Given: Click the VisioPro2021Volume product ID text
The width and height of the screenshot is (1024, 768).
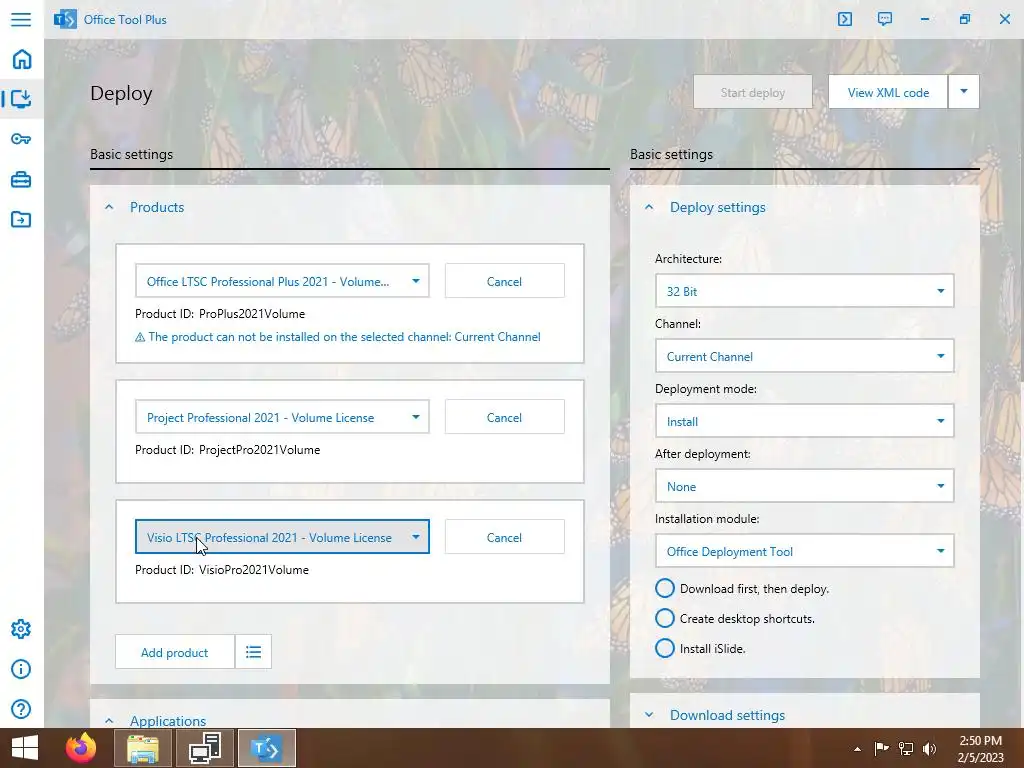Looking at the screenshot, I should pos(253,569).
